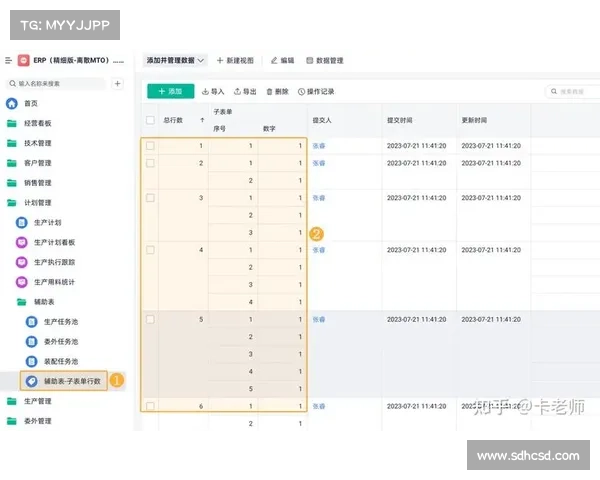Open the 生产执行跟踪 dashboard icon
This screenshot has height=480, width=600.
tap(22, 262)
